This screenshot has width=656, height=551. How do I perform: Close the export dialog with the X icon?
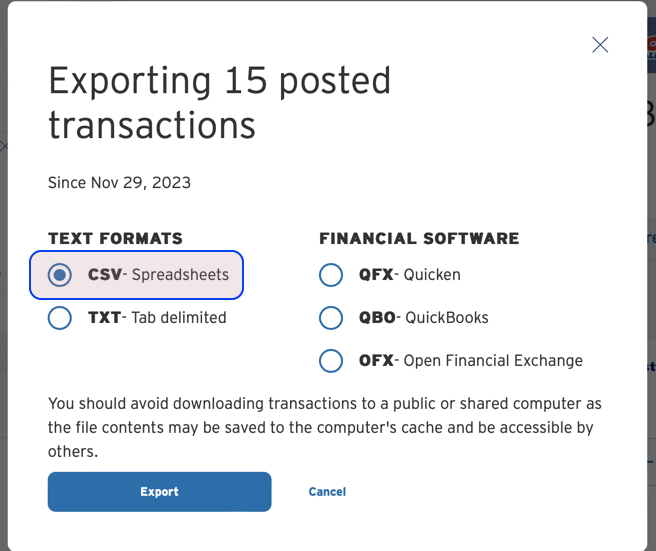click(x=600, y=44)
